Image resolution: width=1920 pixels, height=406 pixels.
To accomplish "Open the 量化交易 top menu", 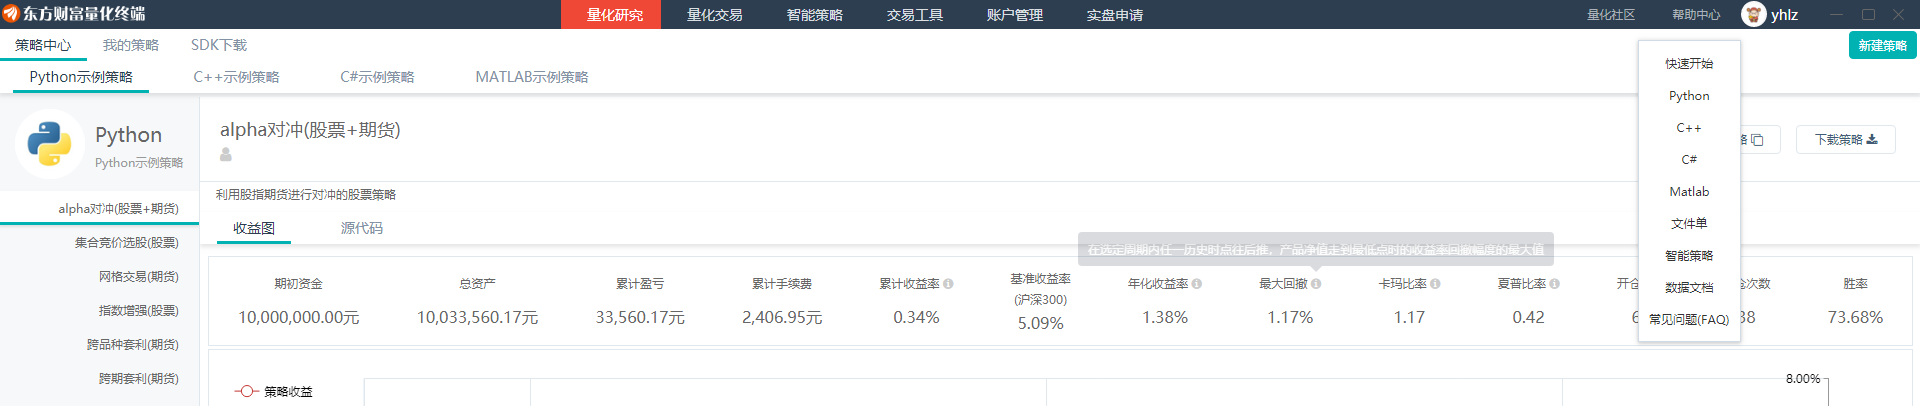I will [x=714, y=14].
